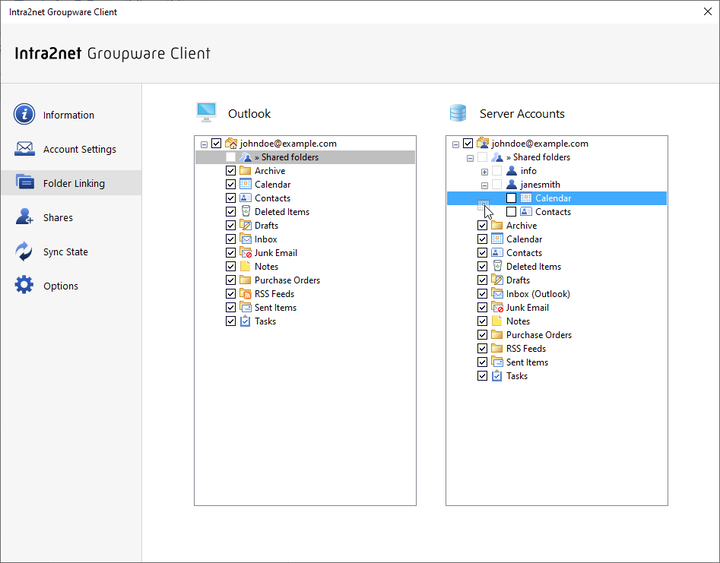The width and height of the screenshot is (720, 563).
Task: Uncheck Inbox (Outlook) in Server Accounts
Action: click(482, 293)
